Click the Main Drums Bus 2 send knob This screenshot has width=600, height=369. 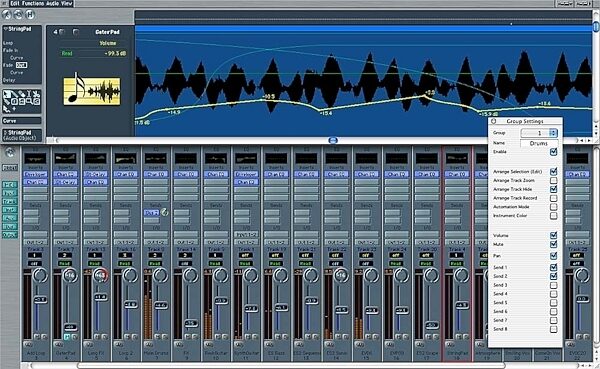click(x=164, y=212)
